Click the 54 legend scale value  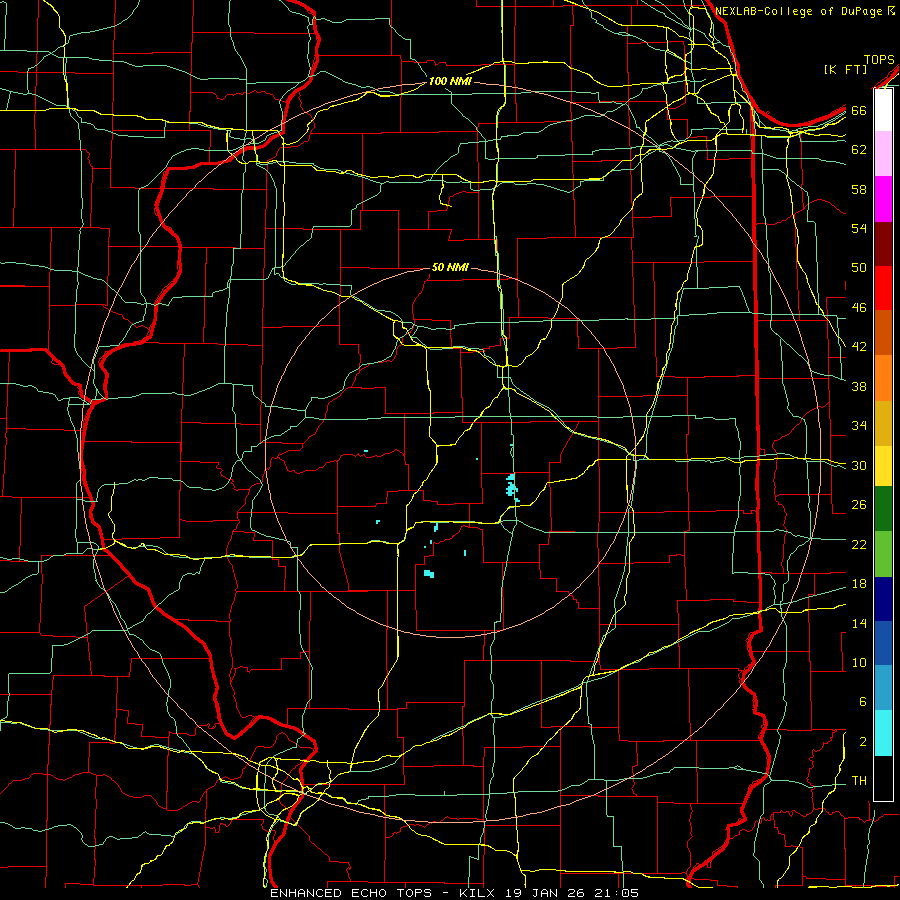[x=859, y=228]
